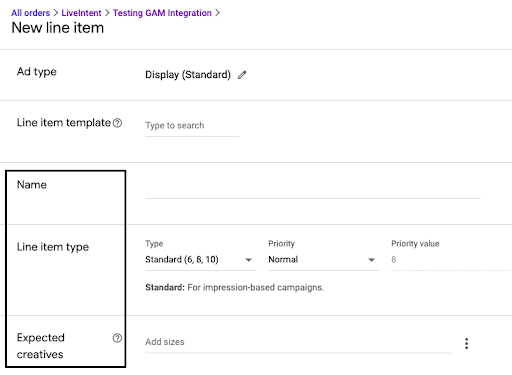Expand the Type dropdown showing Standard
Image resolution: width=512 pixels, height=375 pixels.
click(201, 260)
